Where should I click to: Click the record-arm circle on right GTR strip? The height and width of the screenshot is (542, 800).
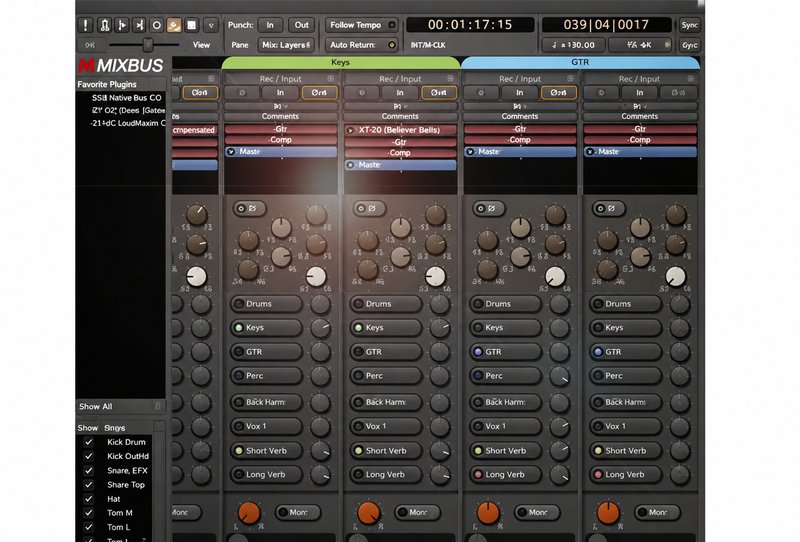pyautogui.click(x=601, y=93)
